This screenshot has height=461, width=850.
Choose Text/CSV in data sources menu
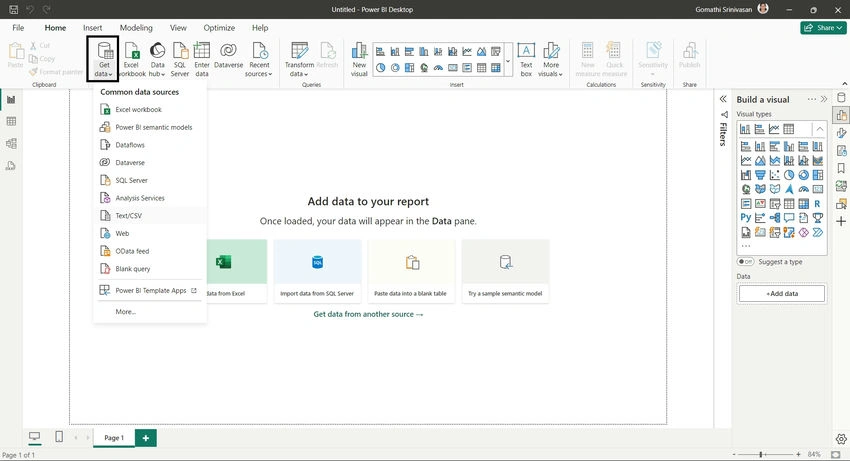[x=150, y=216]
